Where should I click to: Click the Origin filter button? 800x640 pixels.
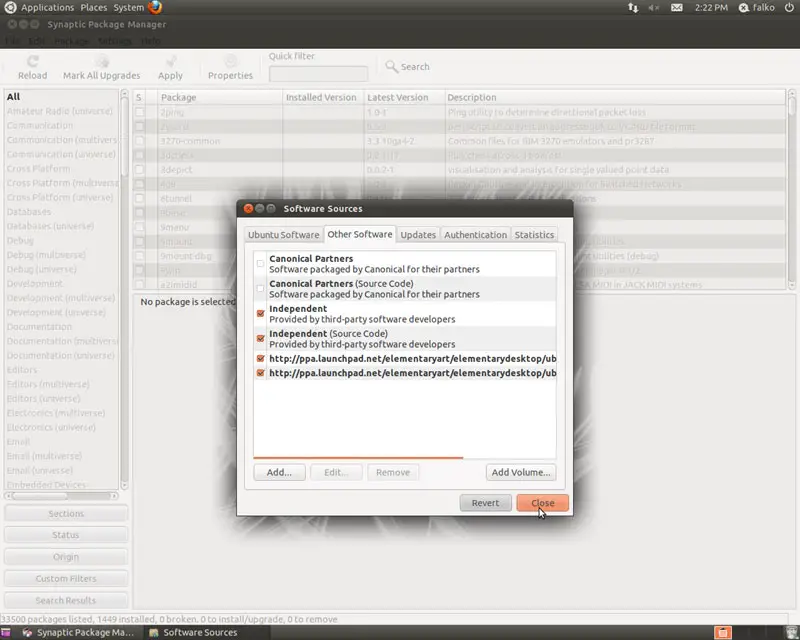click(66, 557)
